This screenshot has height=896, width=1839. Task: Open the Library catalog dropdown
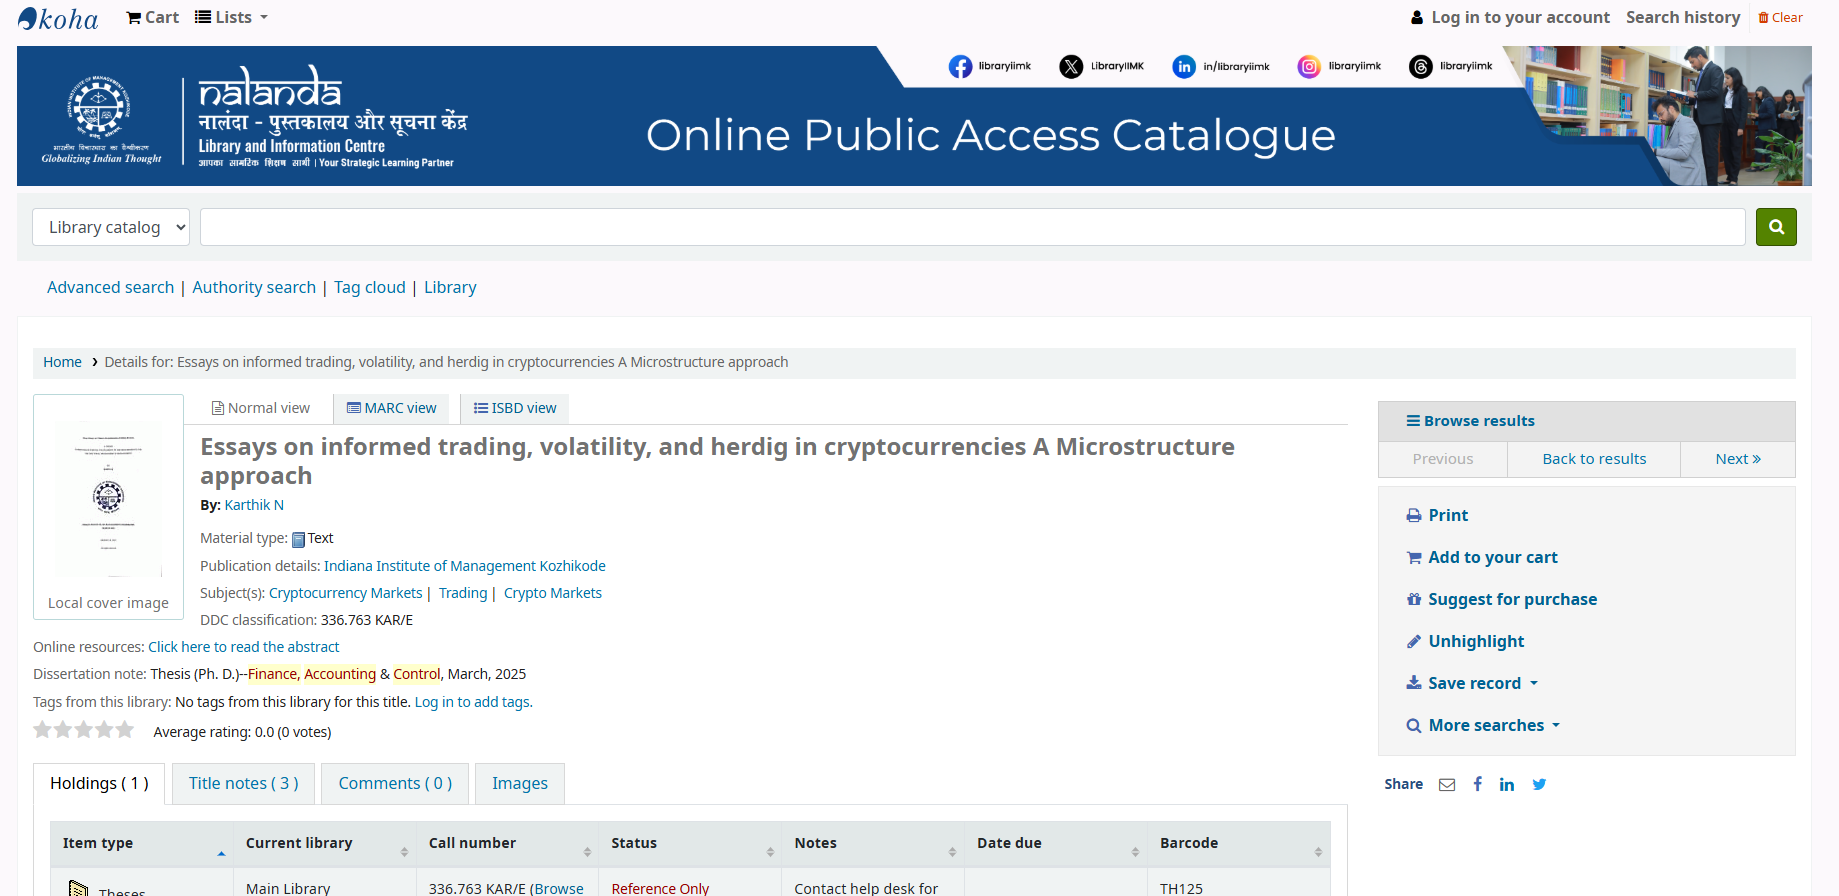tap(111, 227)
